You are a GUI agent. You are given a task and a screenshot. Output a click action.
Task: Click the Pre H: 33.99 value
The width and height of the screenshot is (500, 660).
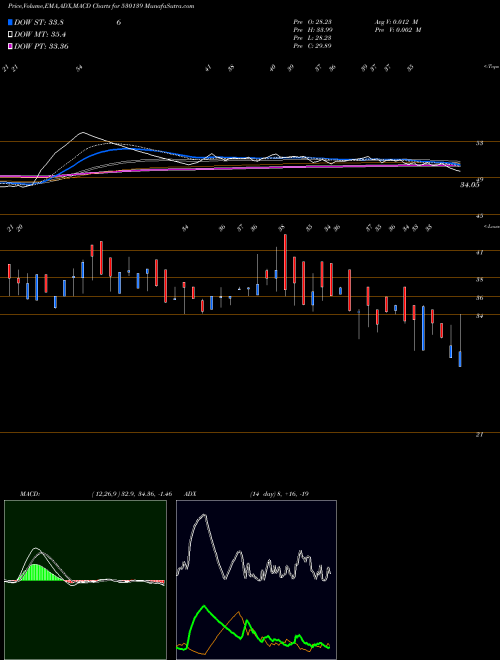[x=312, y=30]
